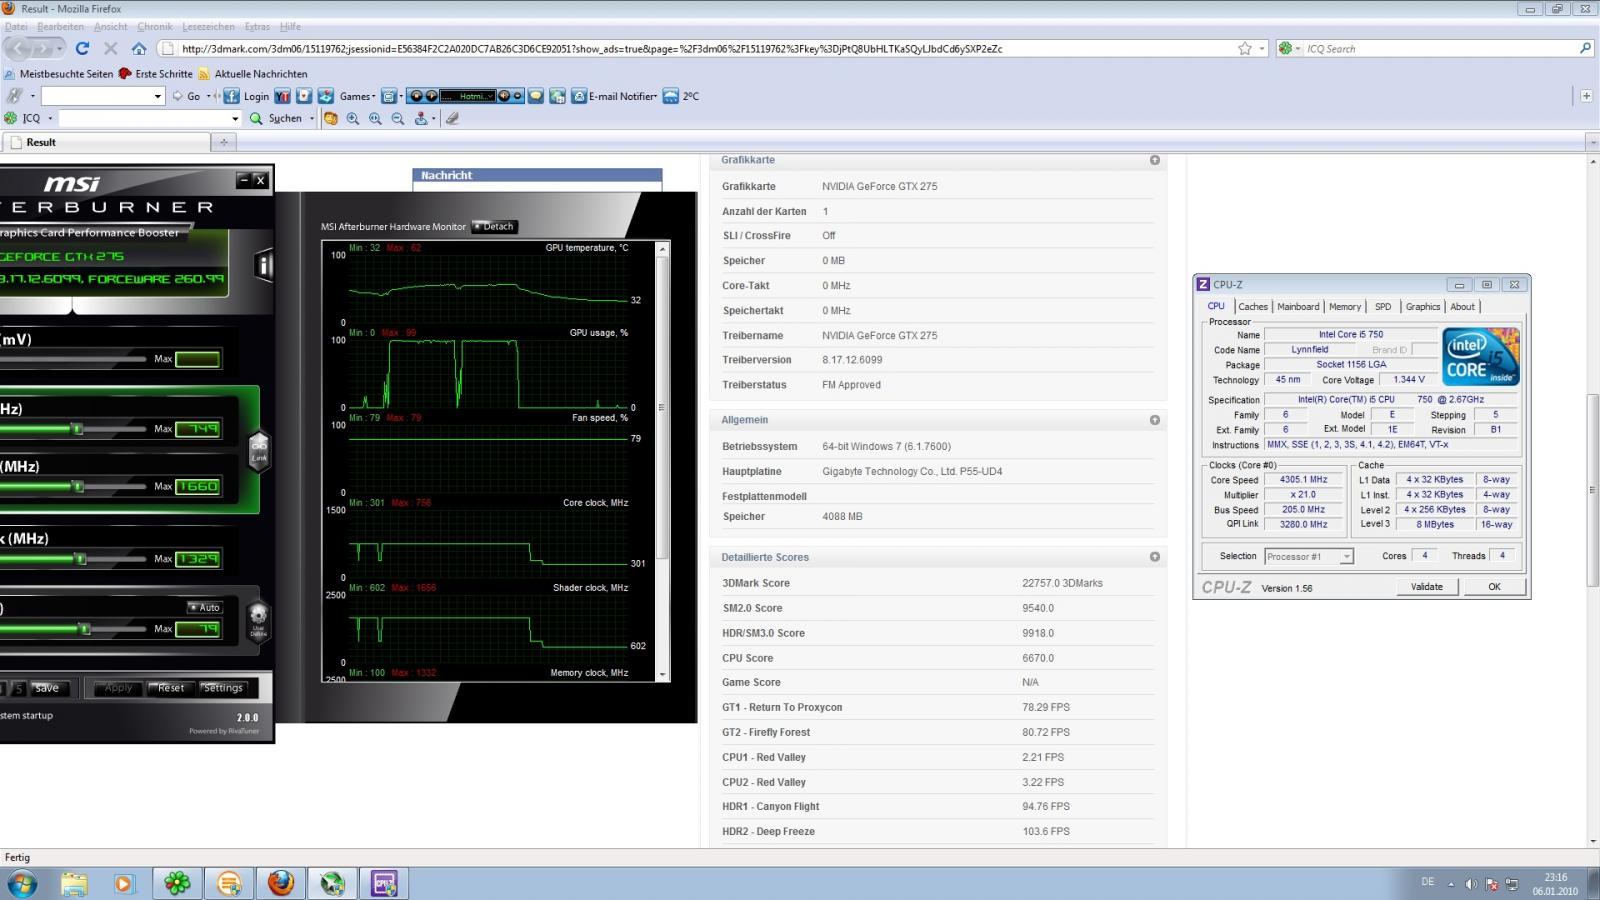Open the Ansicht menu

point(110,26)
